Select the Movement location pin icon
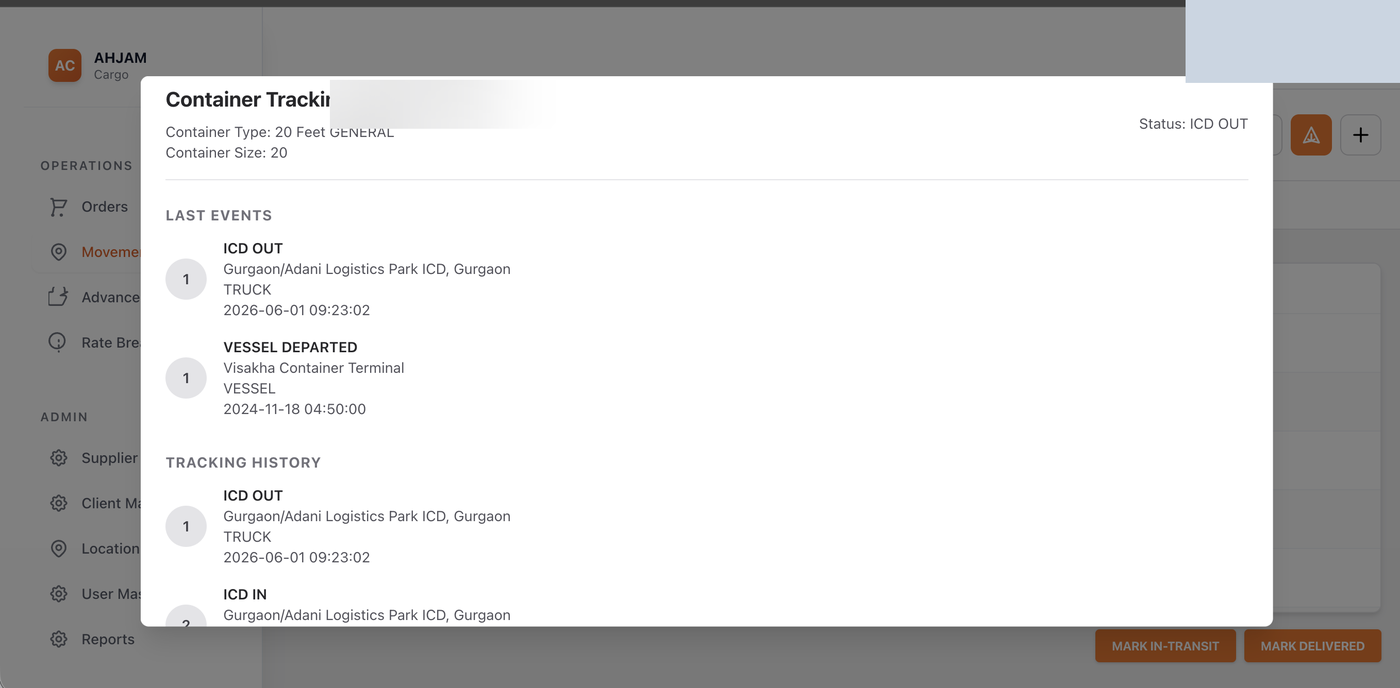Viewport: 1400px width, 688px height. tap(59, 252)
